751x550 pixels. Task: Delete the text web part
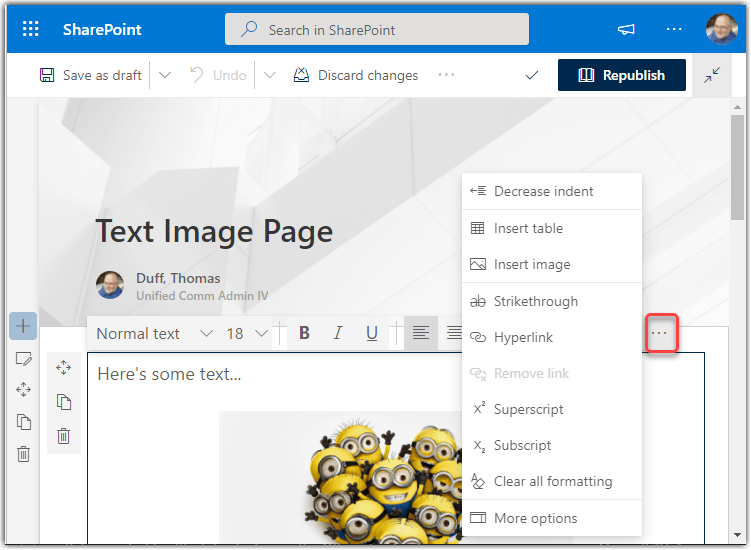click(64, 436)
